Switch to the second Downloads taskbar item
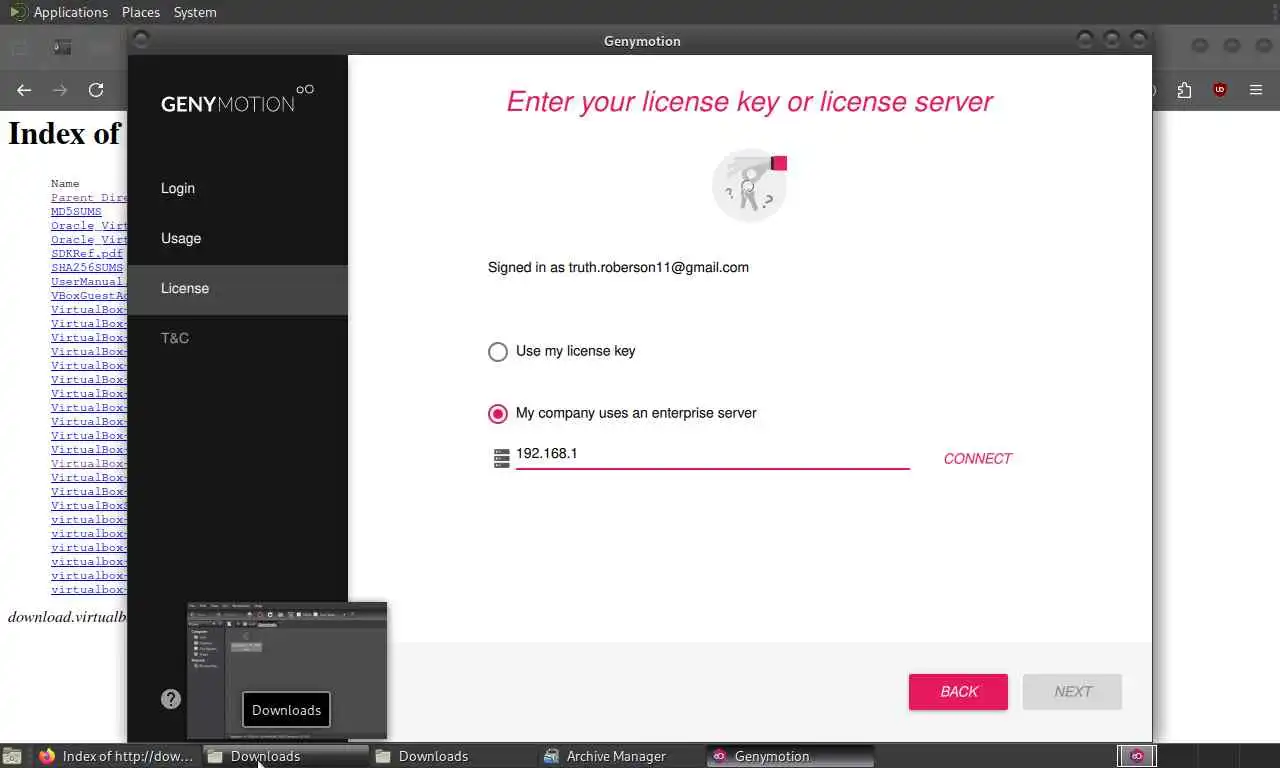Viewport: 1280px width, 768px height. (454, 756)
